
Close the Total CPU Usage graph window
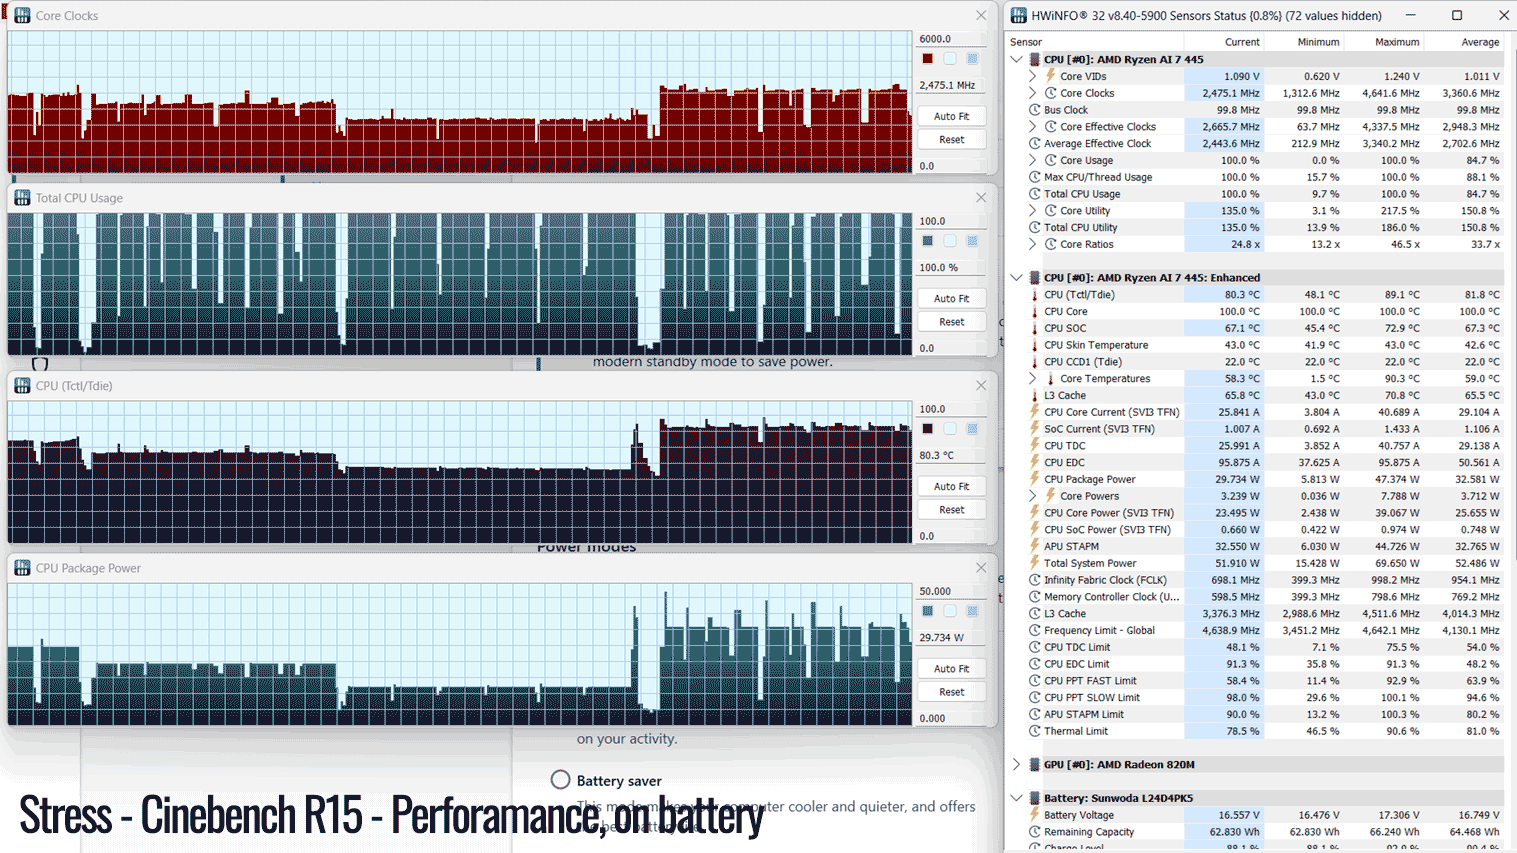tap(981, 198)
